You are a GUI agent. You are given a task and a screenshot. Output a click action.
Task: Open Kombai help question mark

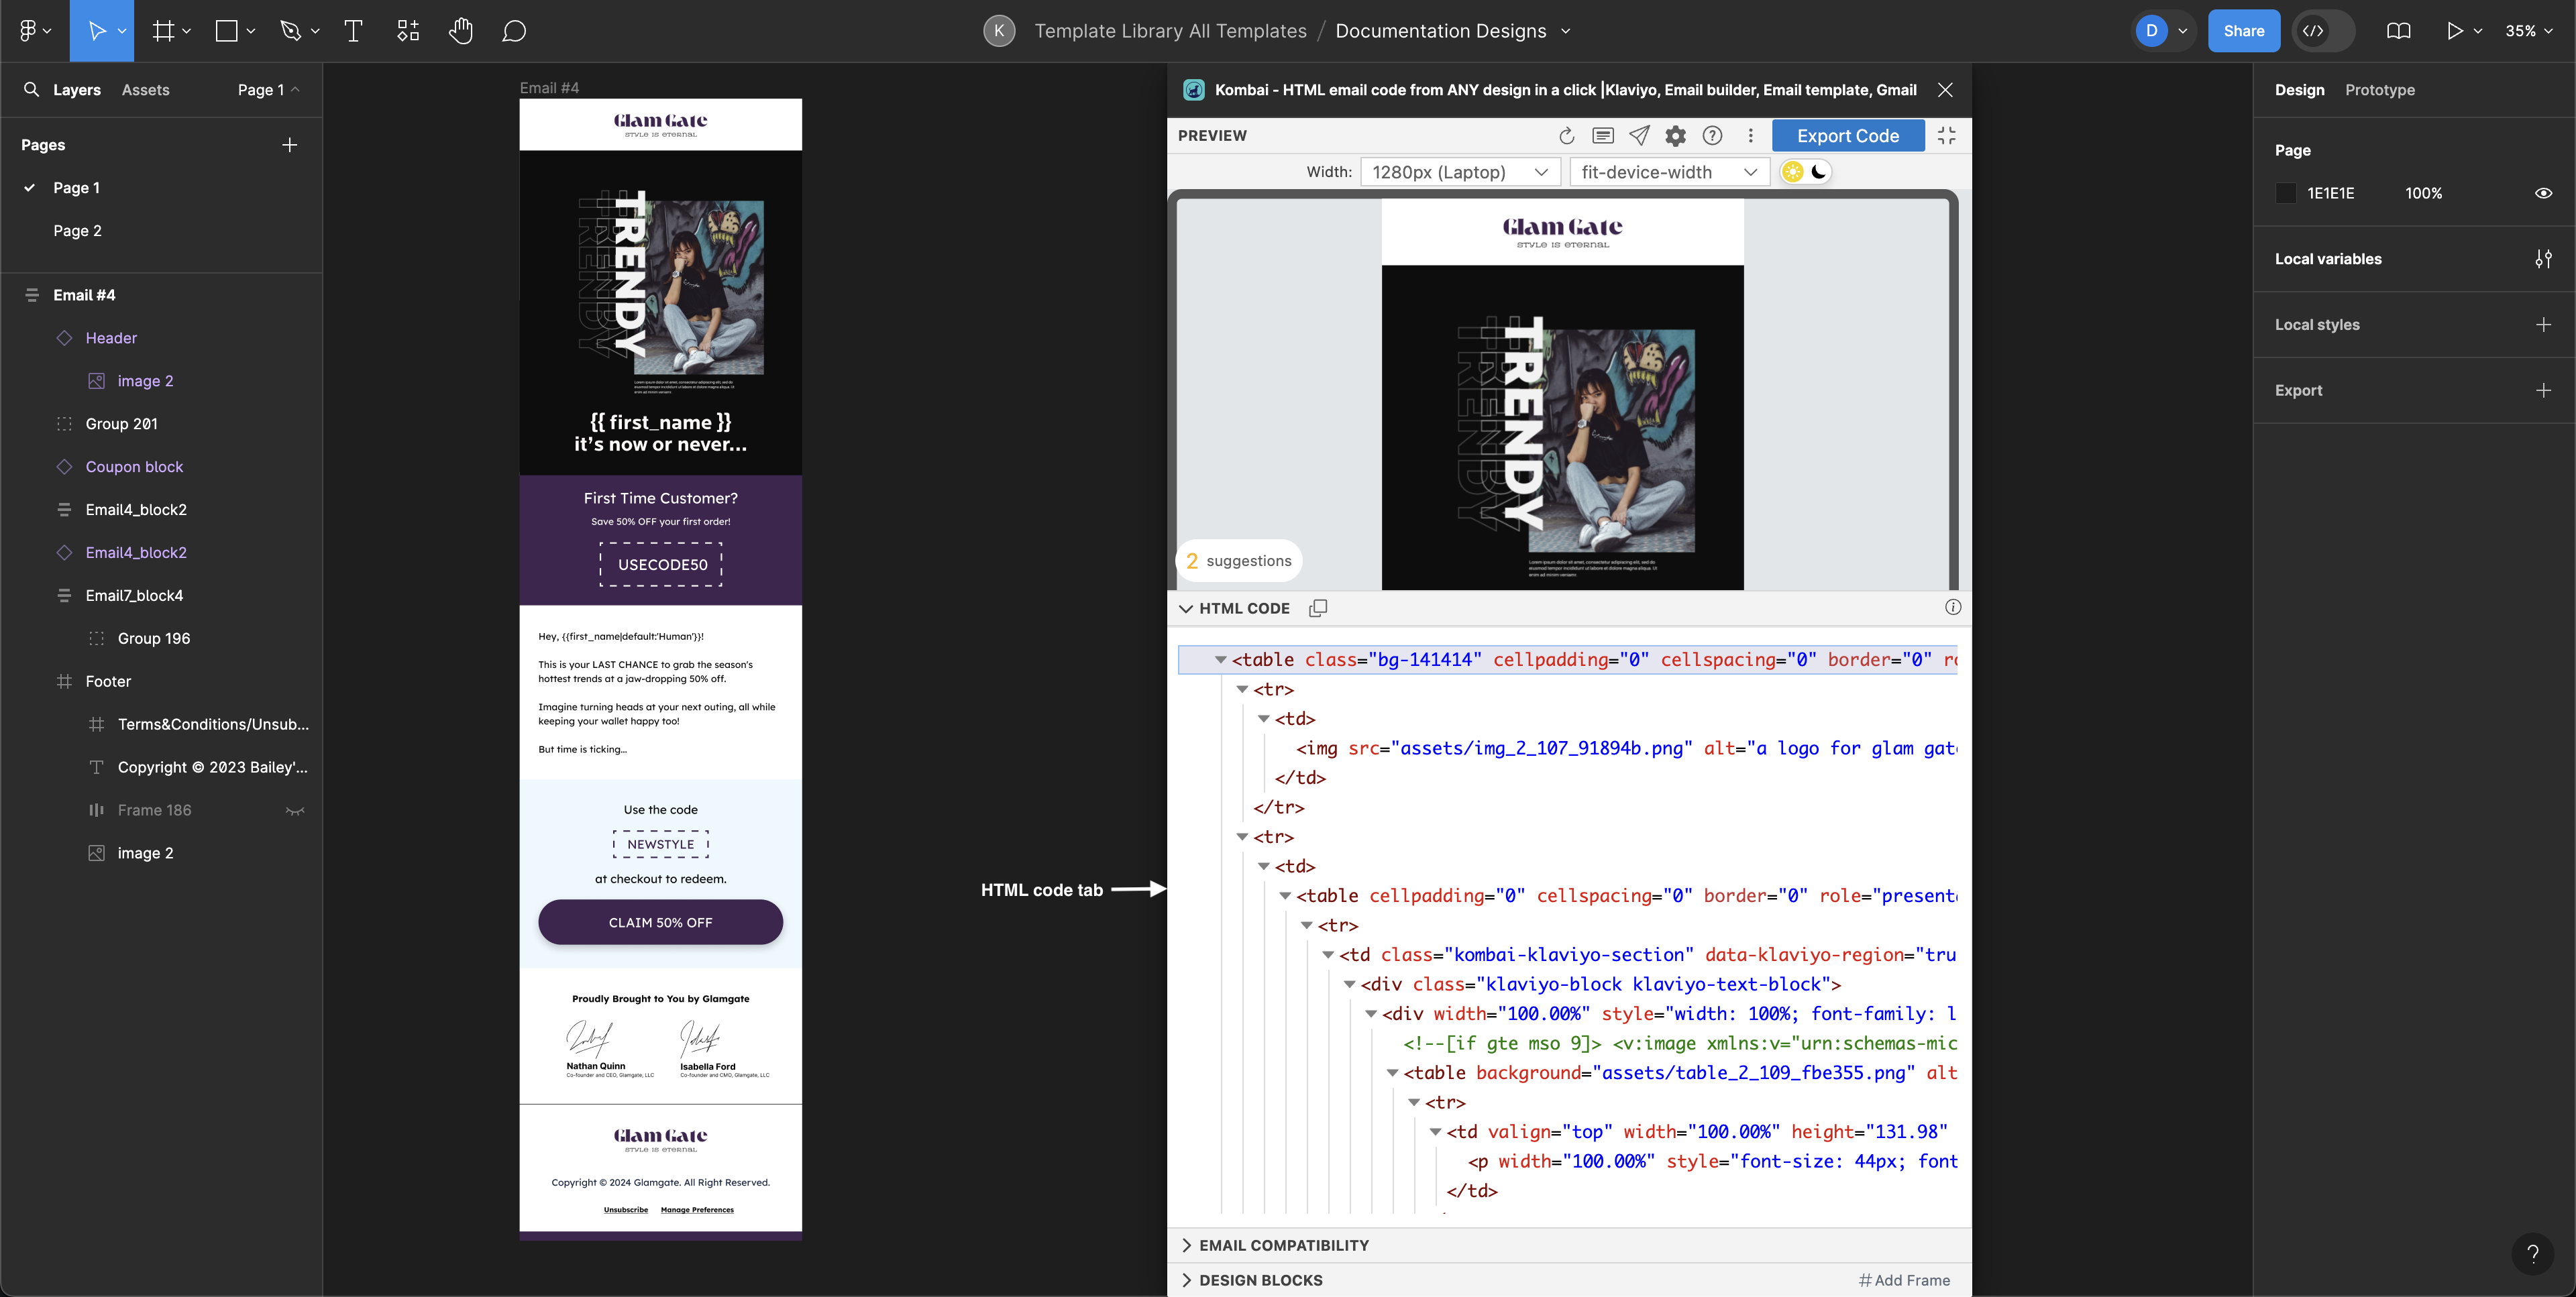[x=1712, y=136]
